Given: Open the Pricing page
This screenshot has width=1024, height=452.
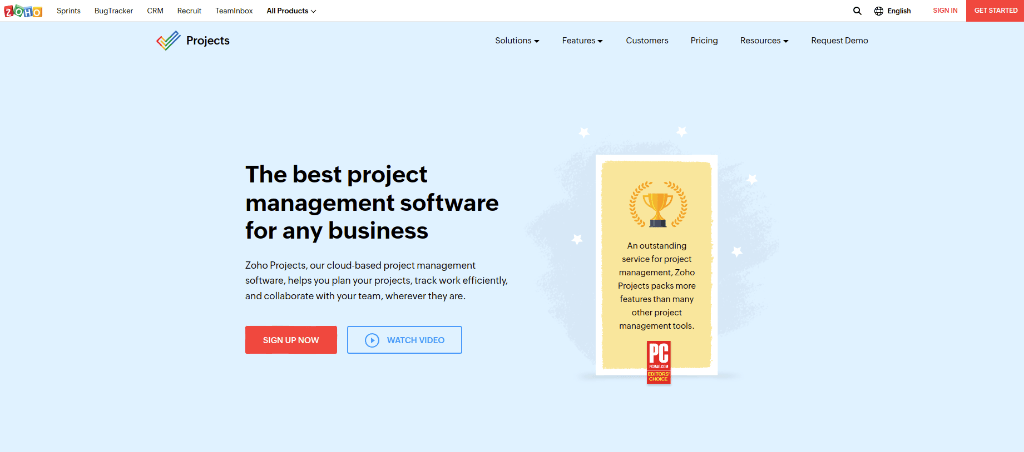Looking at the screenshot, I should (x=704, y=40).
